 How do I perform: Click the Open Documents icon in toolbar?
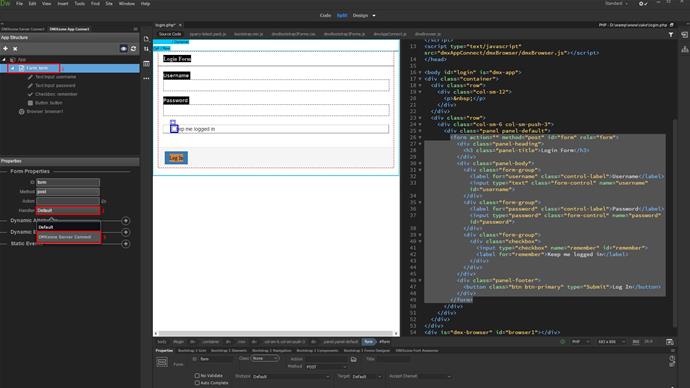coord(146,39)
